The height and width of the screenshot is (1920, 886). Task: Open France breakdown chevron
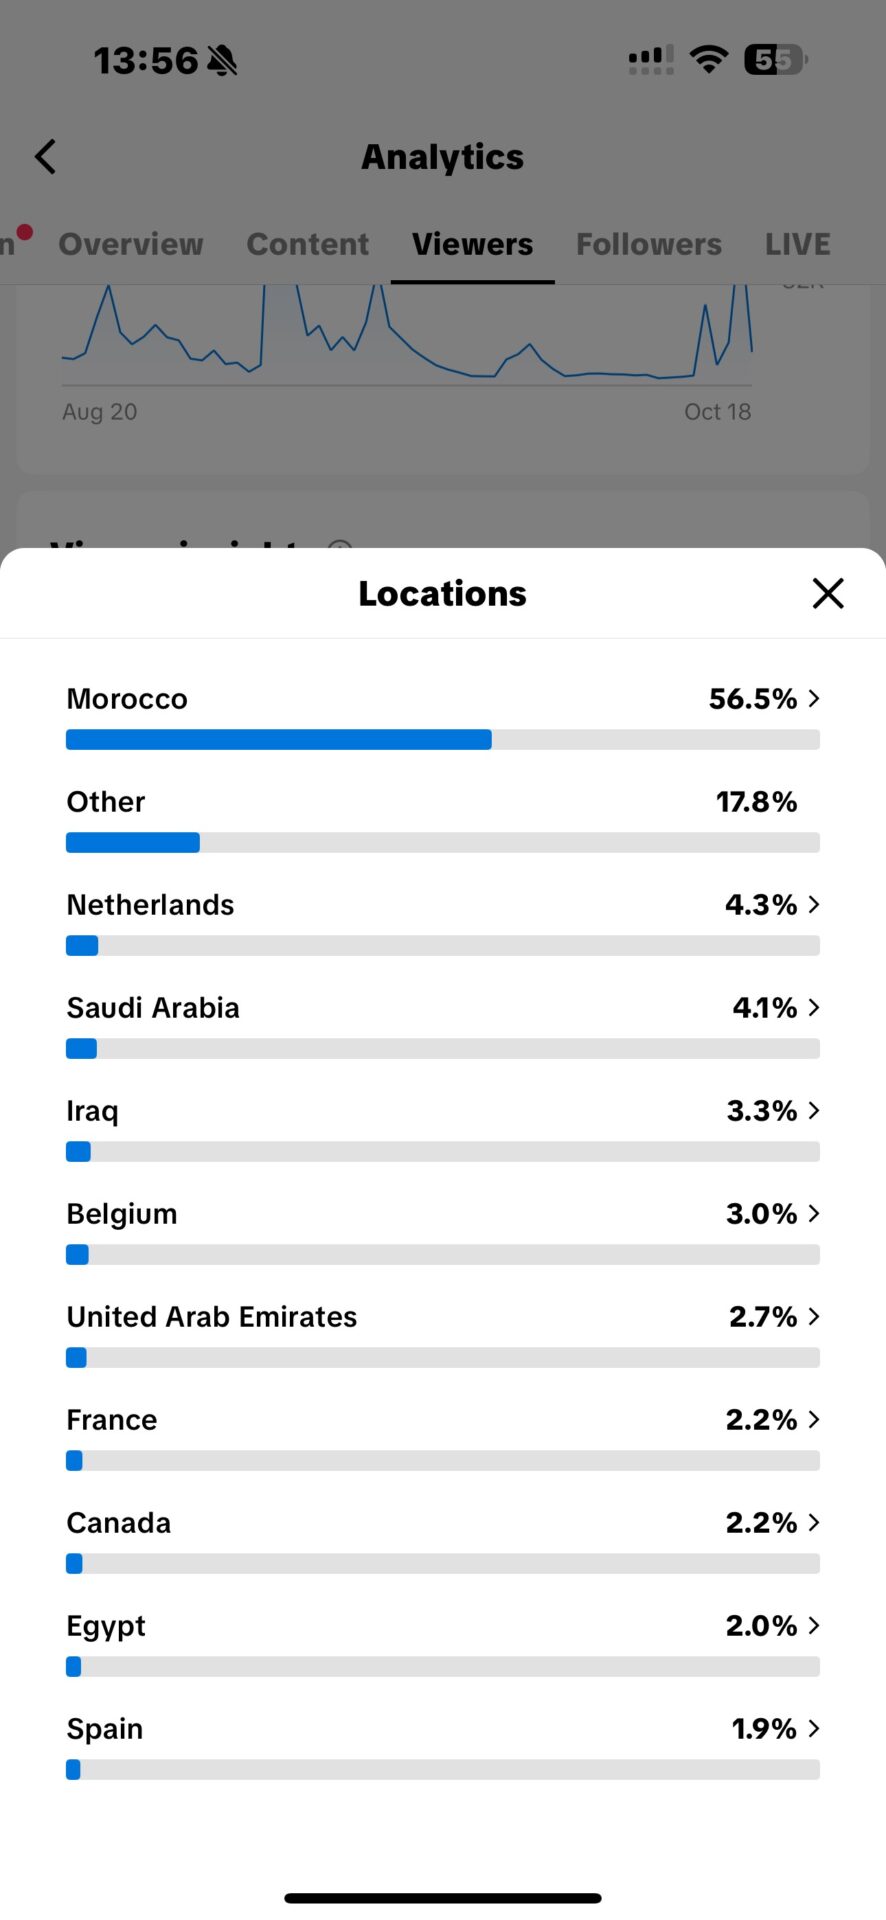[x=814, y=1419]
